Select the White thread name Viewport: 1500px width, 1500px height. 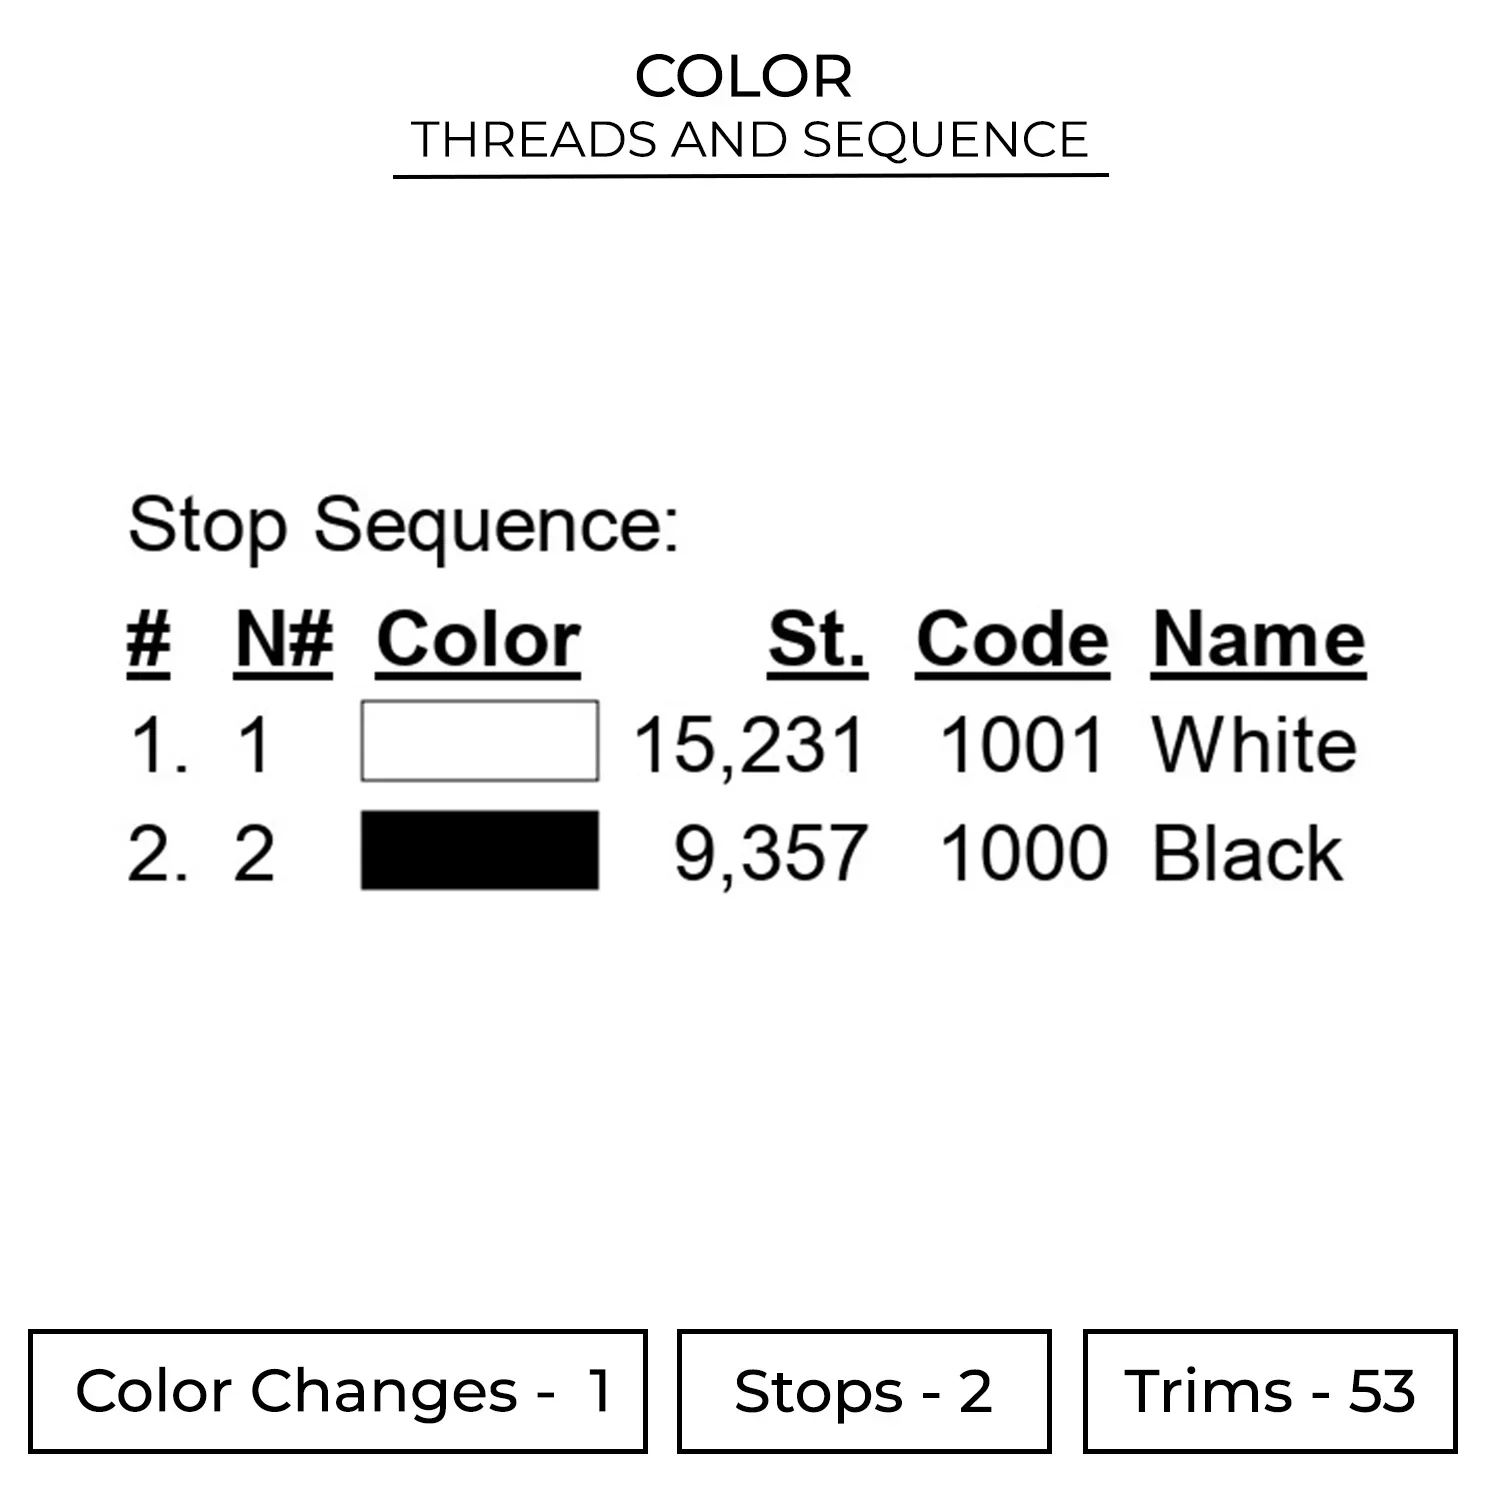[x=1254, y=746]
